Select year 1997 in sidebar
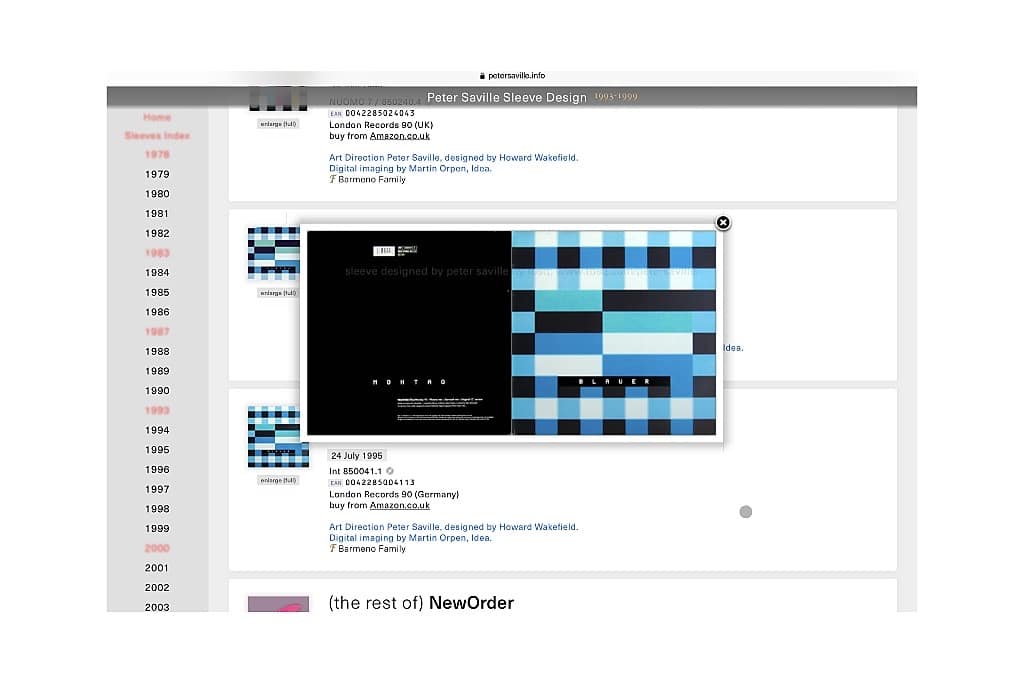The image size is (1024, 683). pyautogui.click(x=157, y=489)
